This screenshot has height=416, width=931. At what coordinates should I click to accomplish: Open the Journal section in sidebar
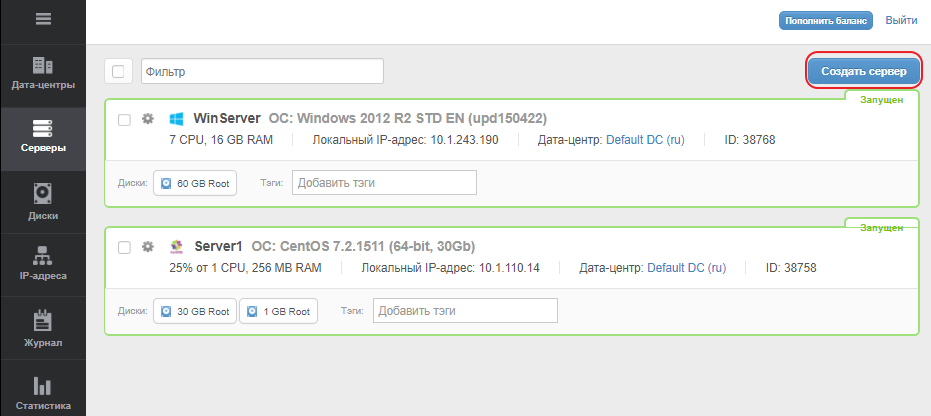[x=43, y=329]
